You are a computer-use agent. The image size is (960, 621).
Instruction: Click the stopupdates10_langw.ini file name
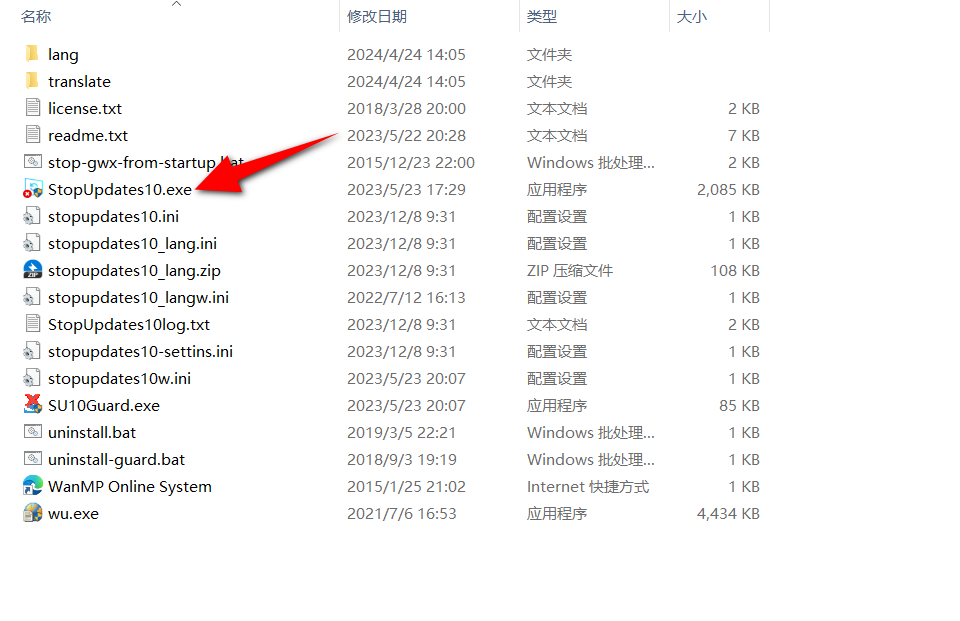tap(138, 298)
